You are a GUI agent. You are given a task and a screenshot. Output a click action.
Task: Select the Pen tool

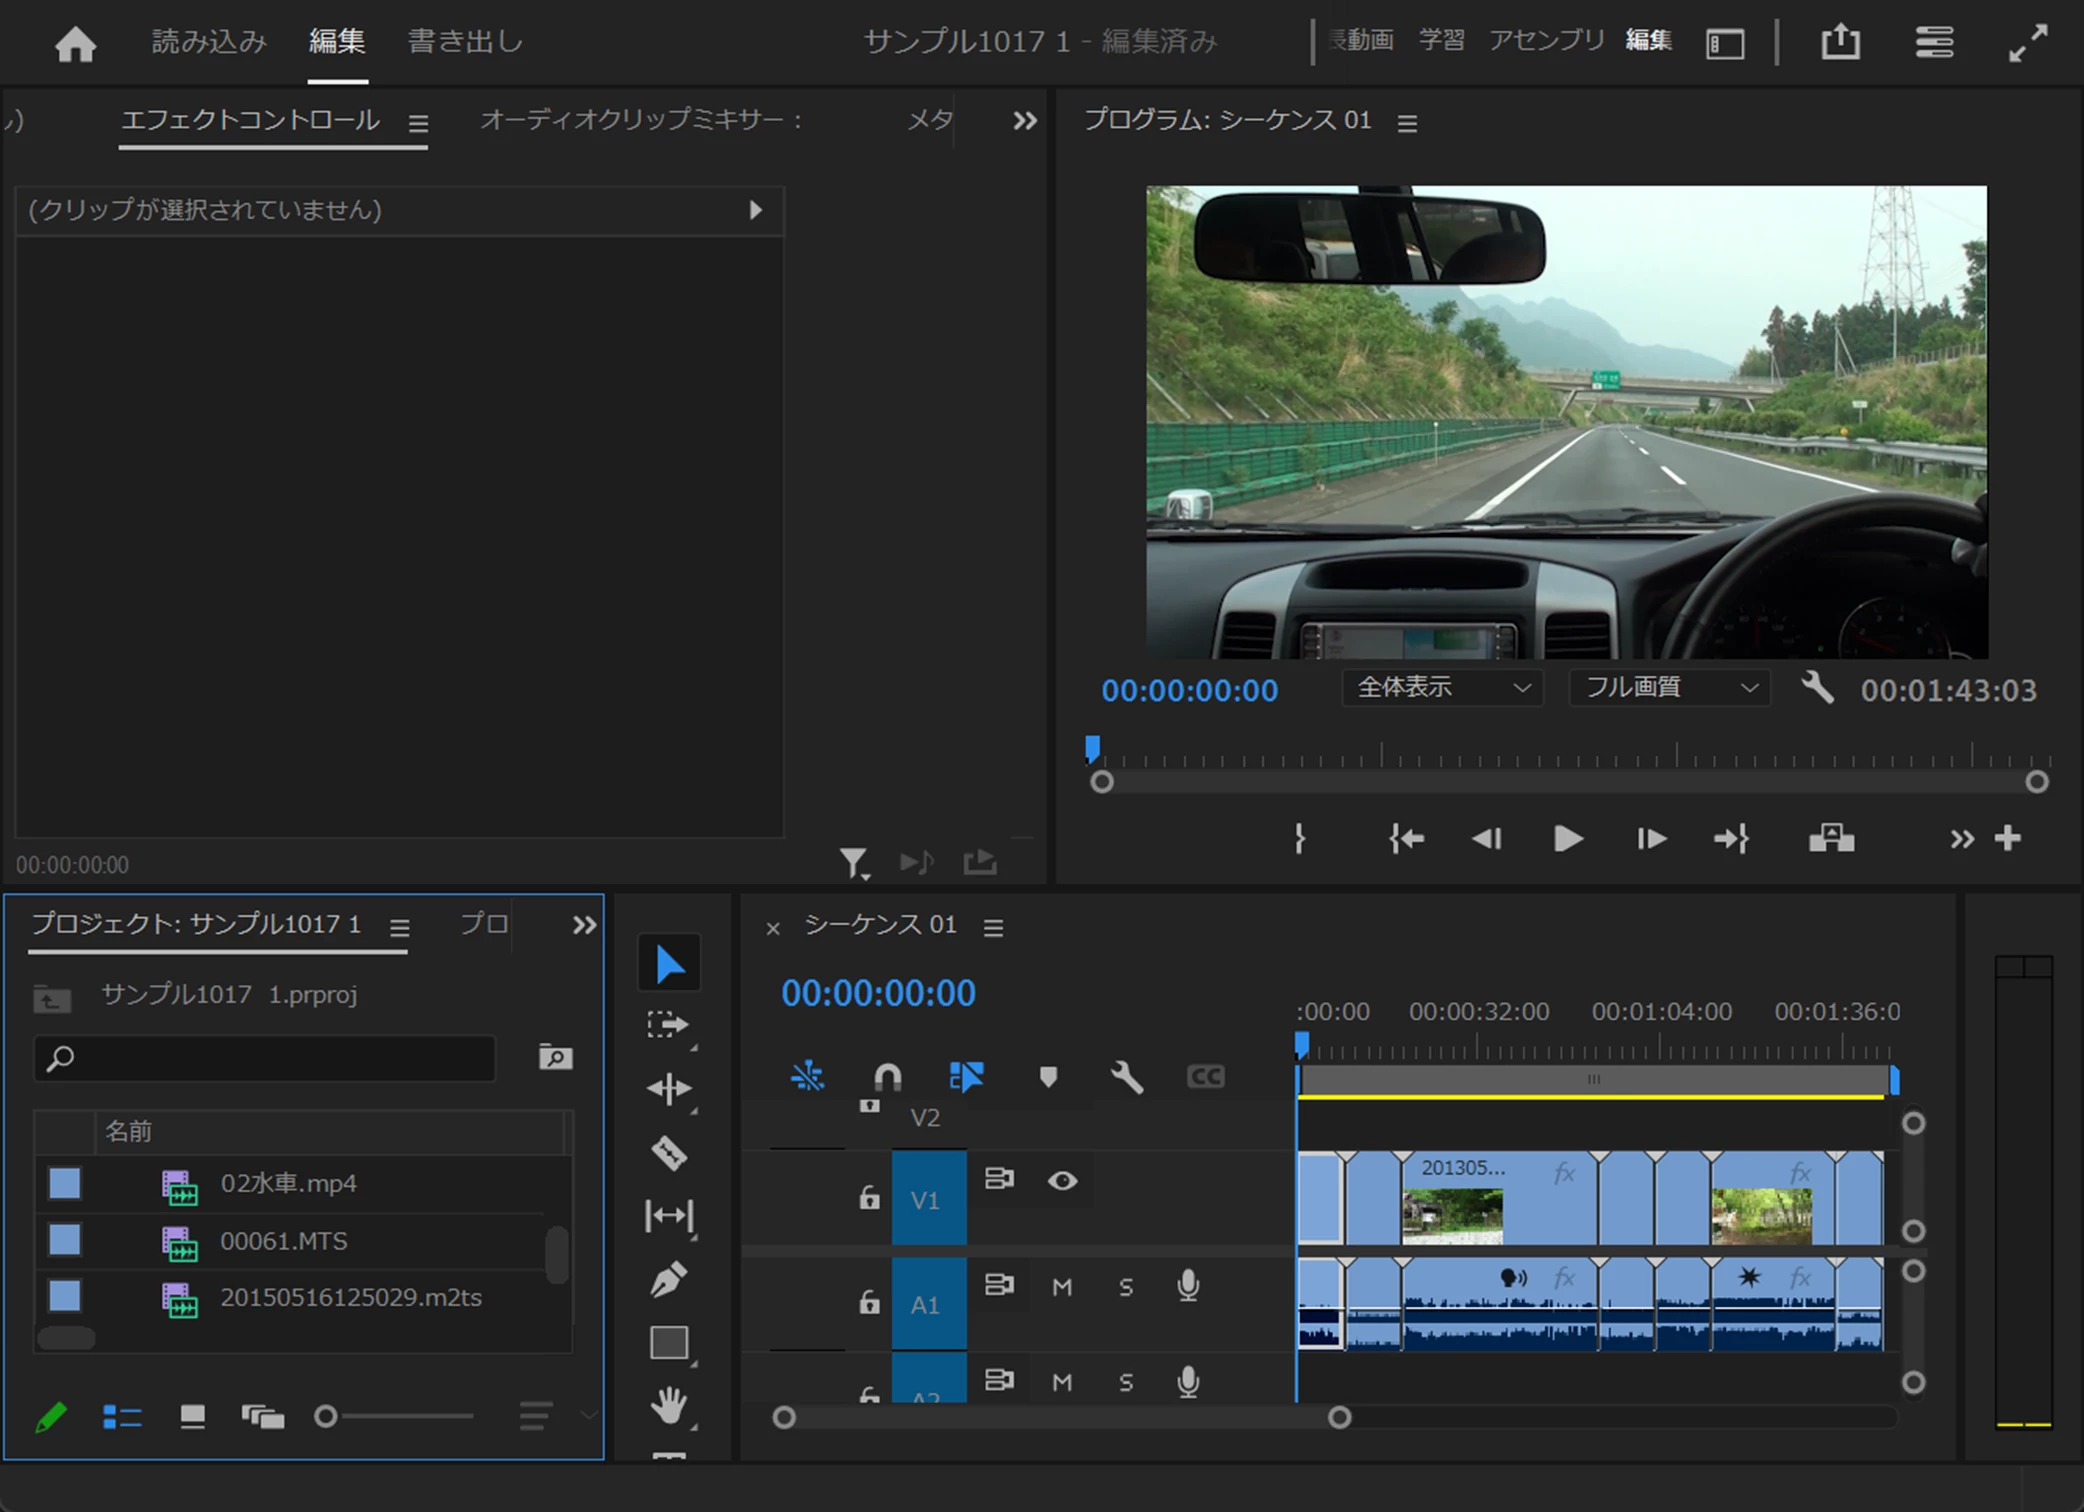[669, 1279]
